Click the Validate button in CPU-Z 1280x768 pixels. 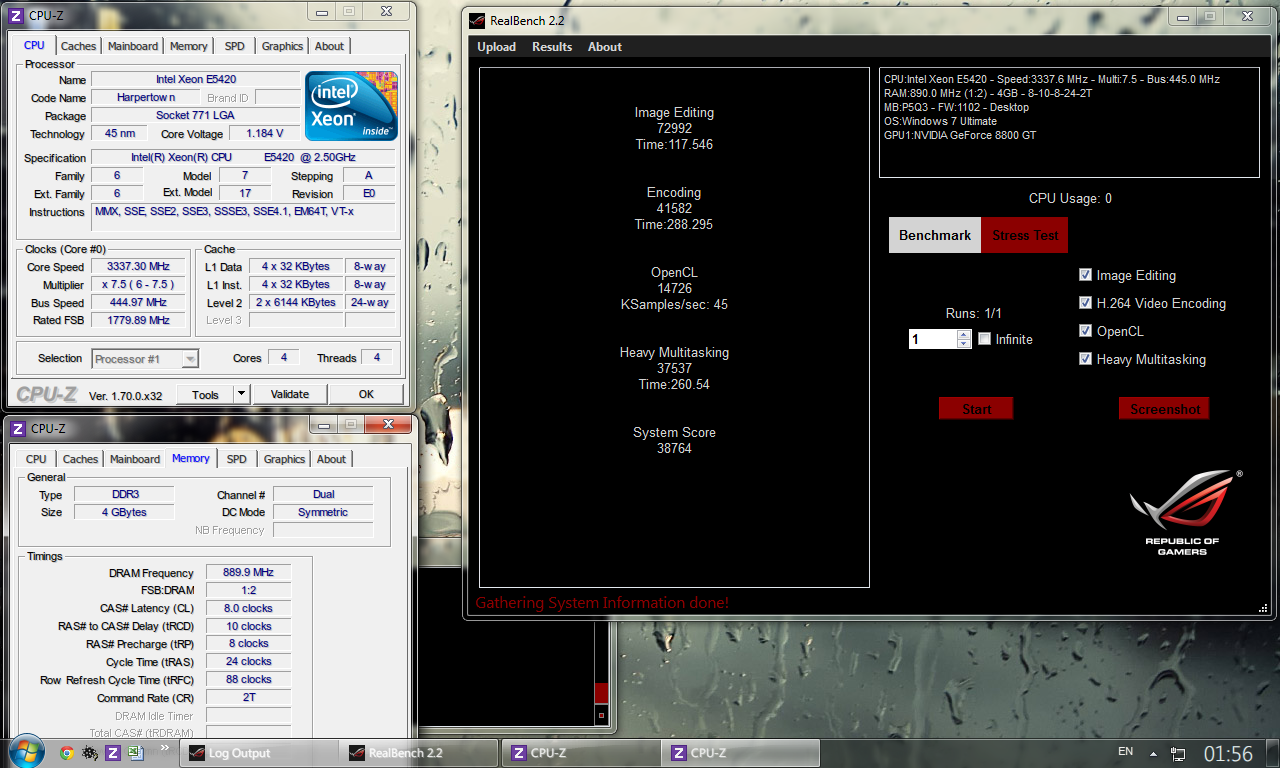(290, 394)
